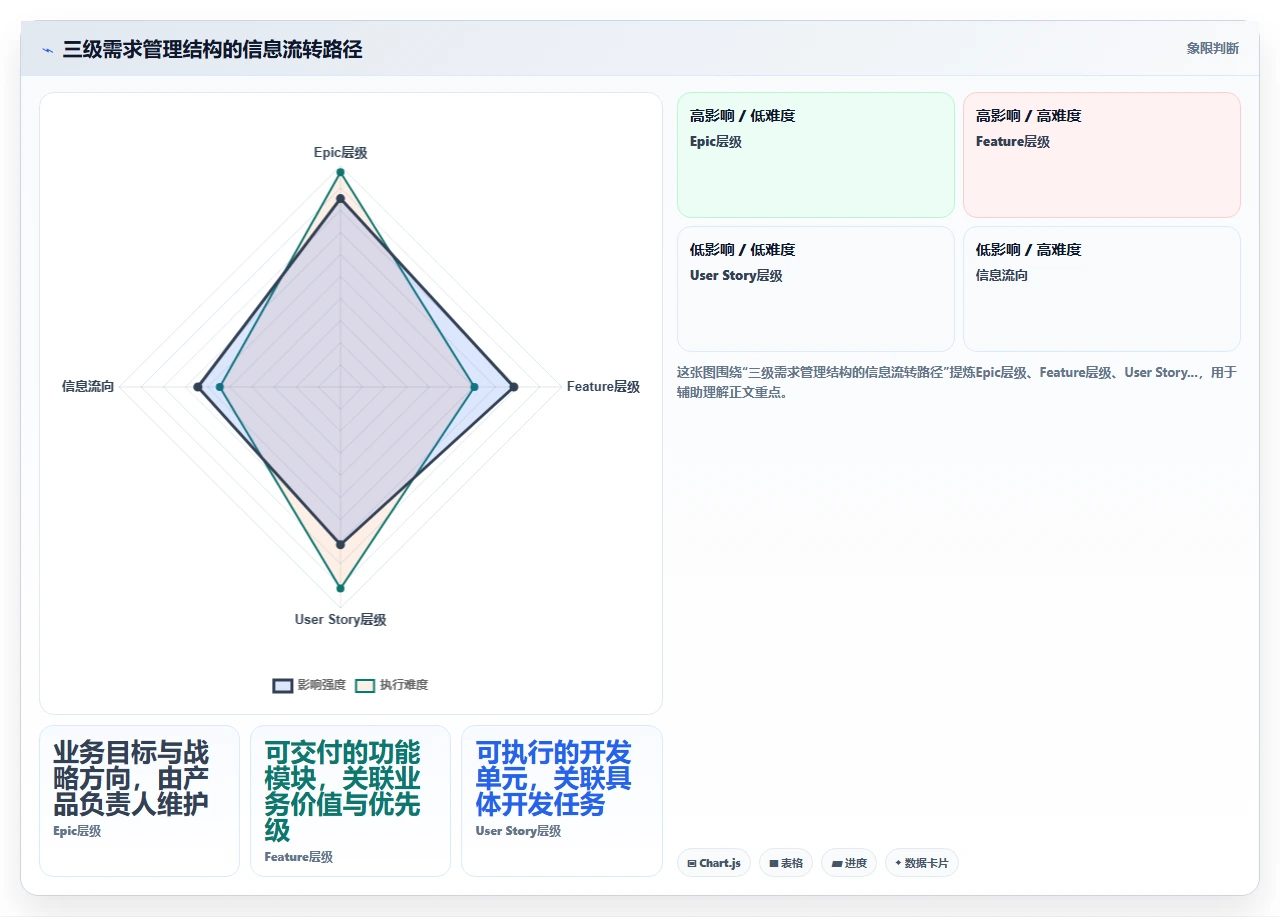Click the User Story层级 radar axis label

[340, 619]
